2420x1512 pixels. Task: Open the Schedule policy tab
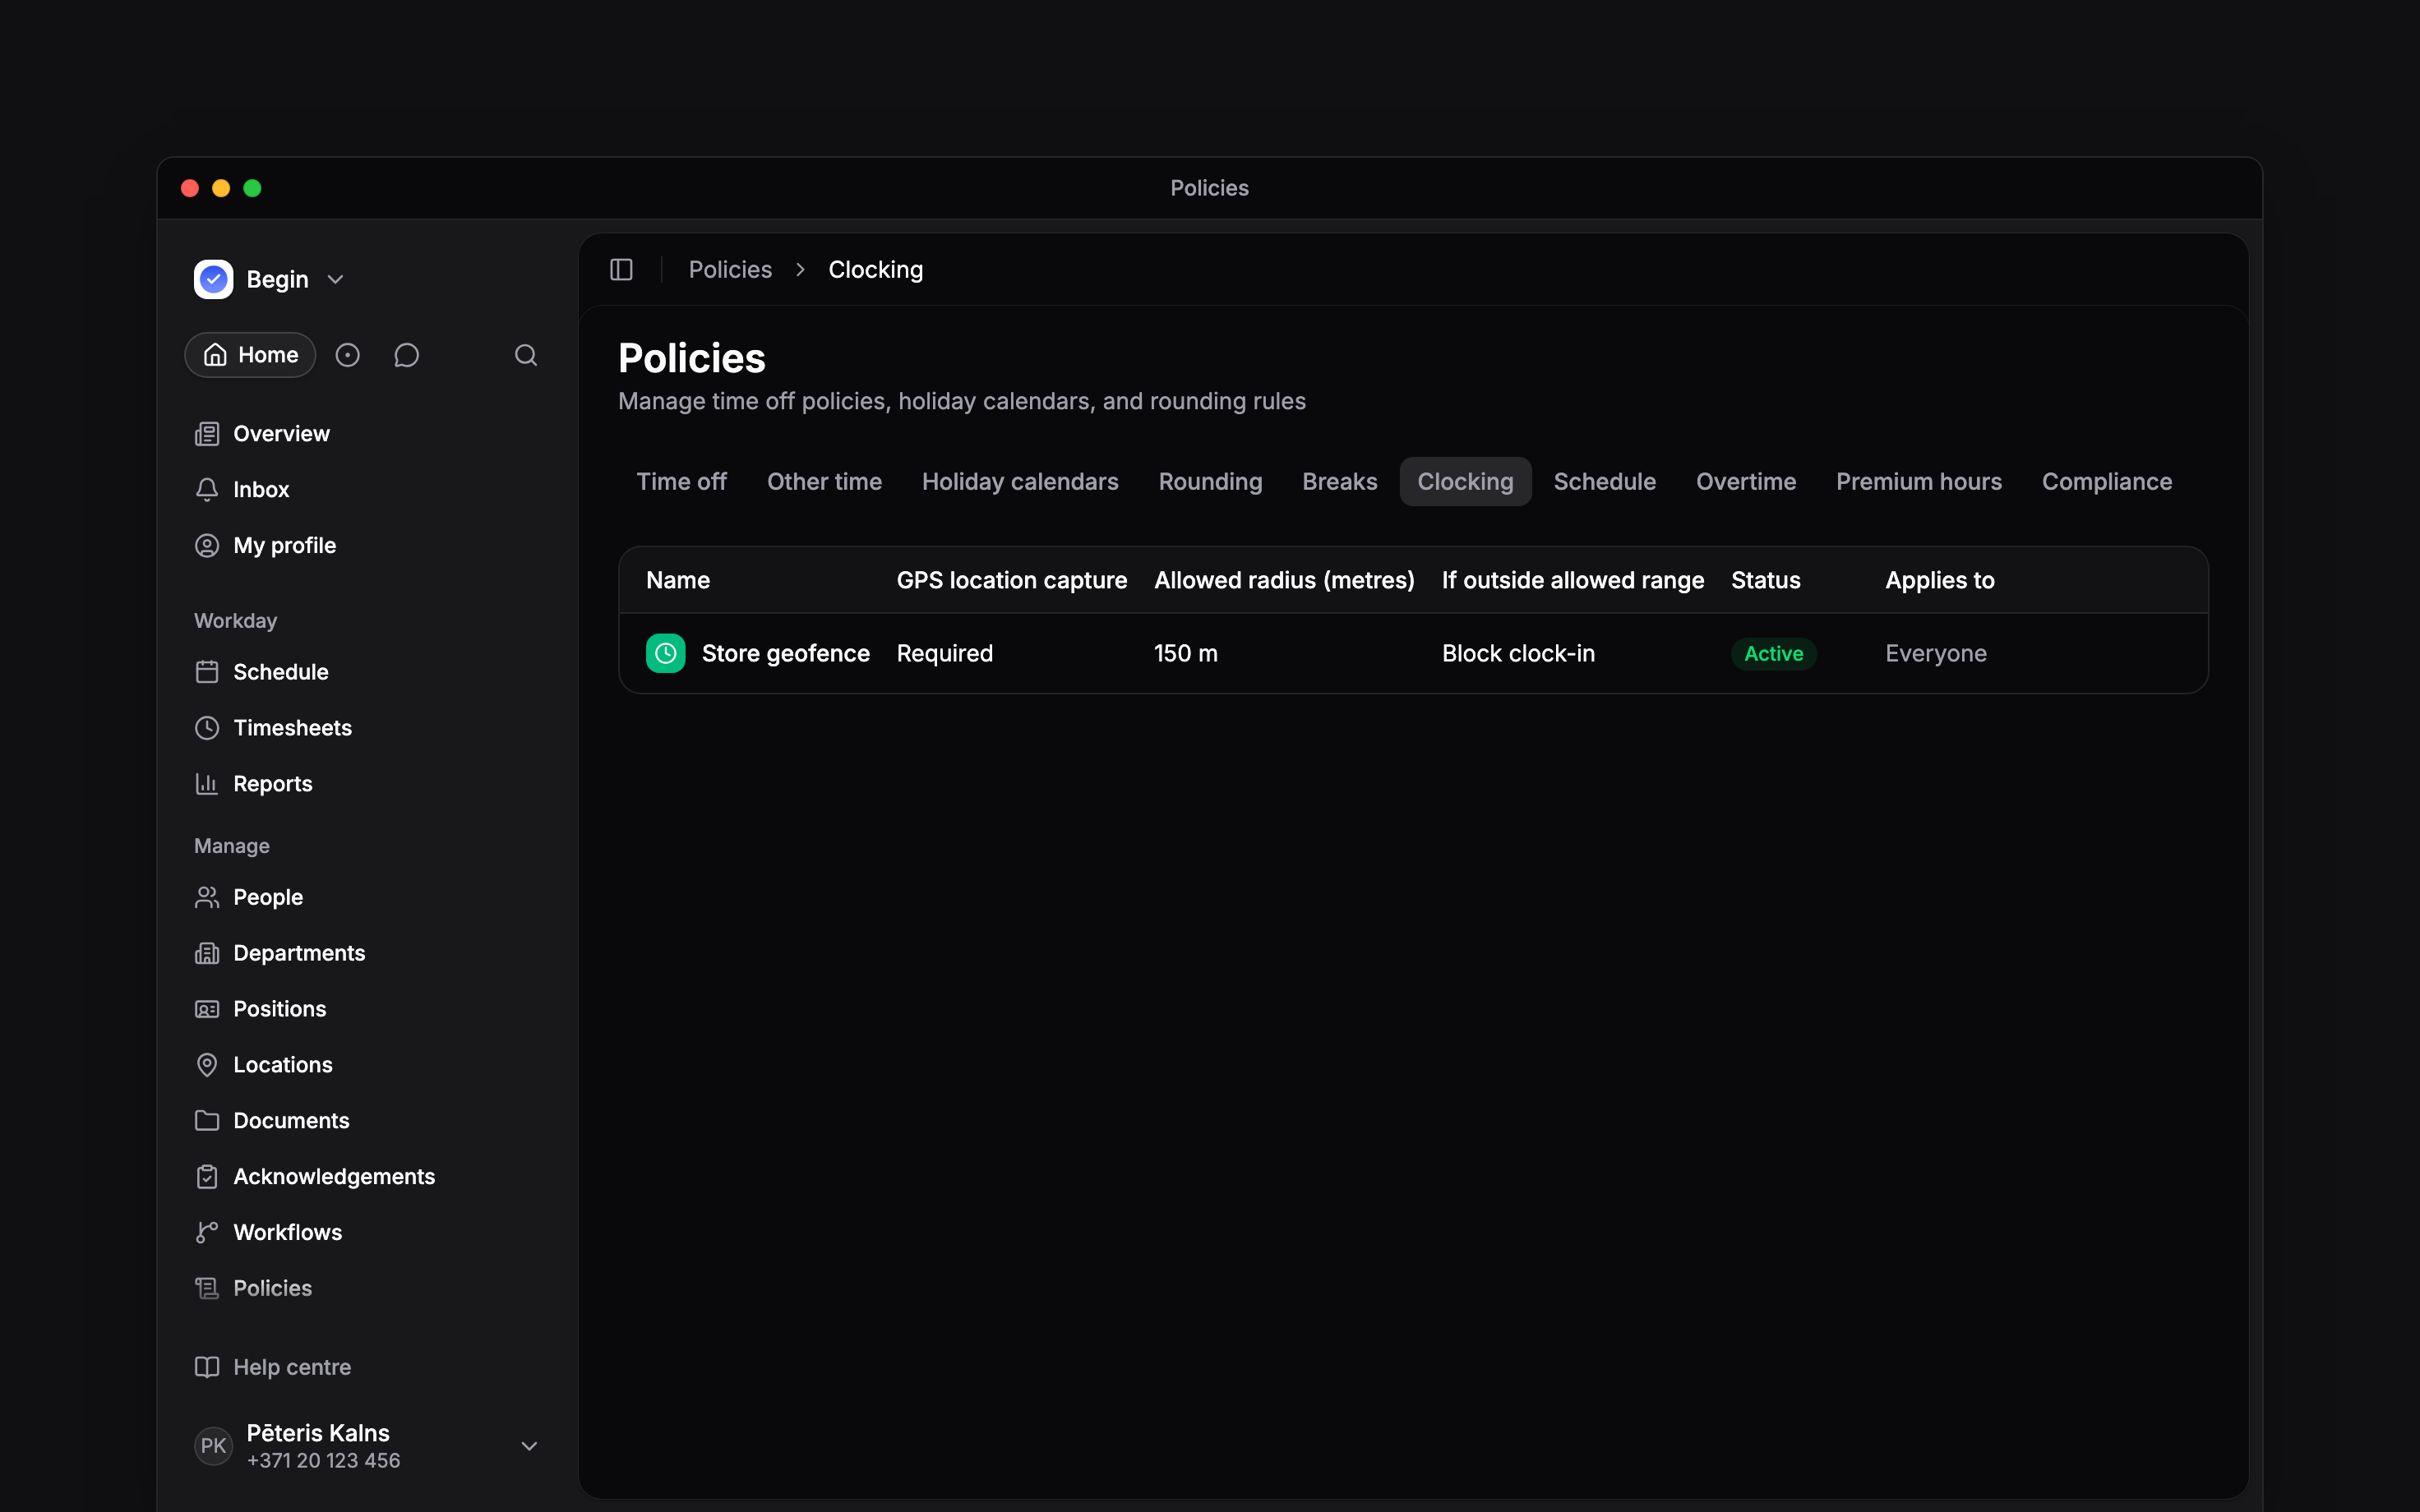pos(1604,482)
